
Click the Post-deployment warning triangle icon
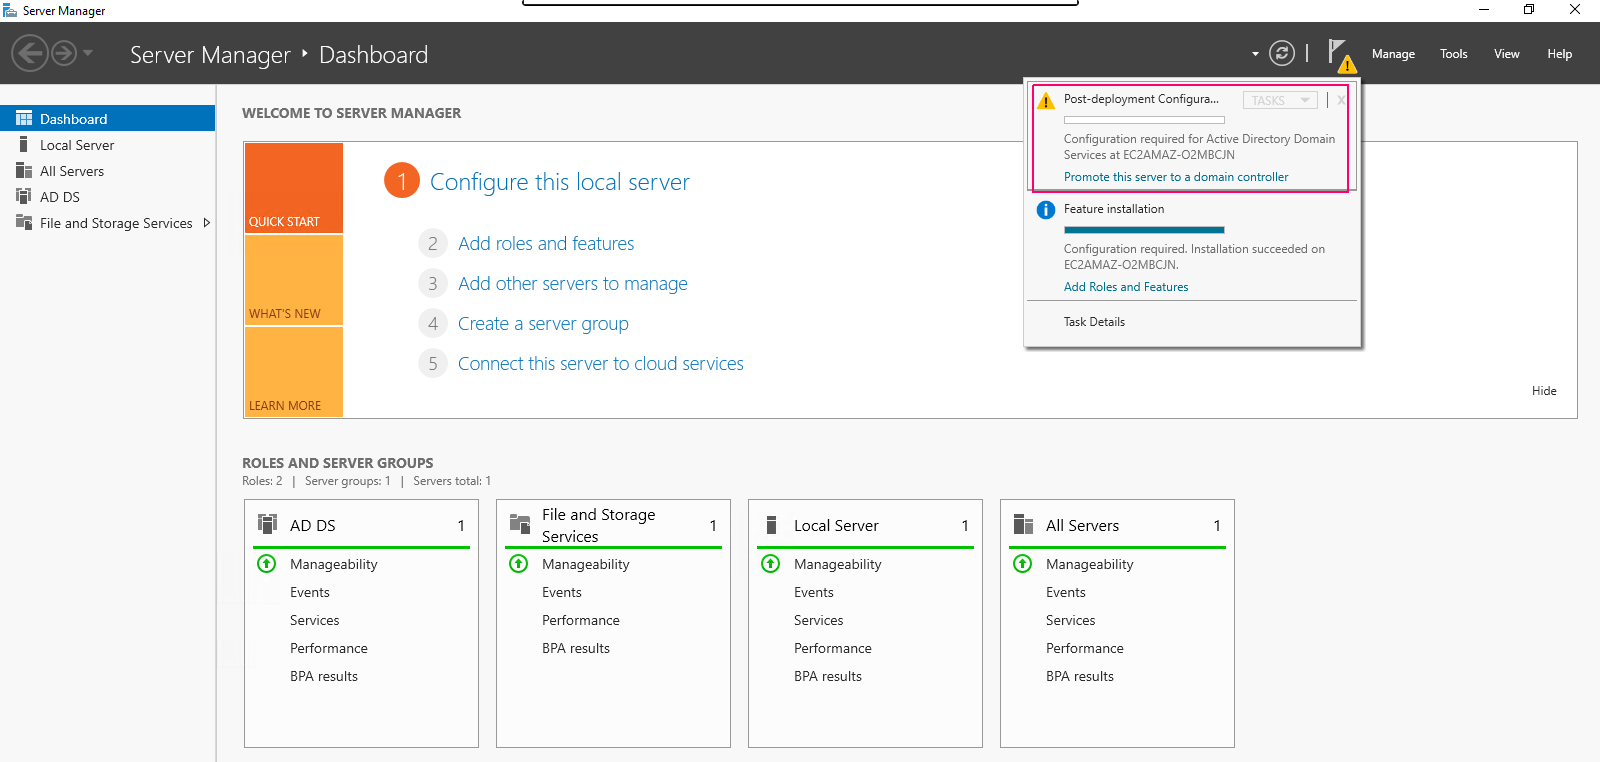(1046, 101)
